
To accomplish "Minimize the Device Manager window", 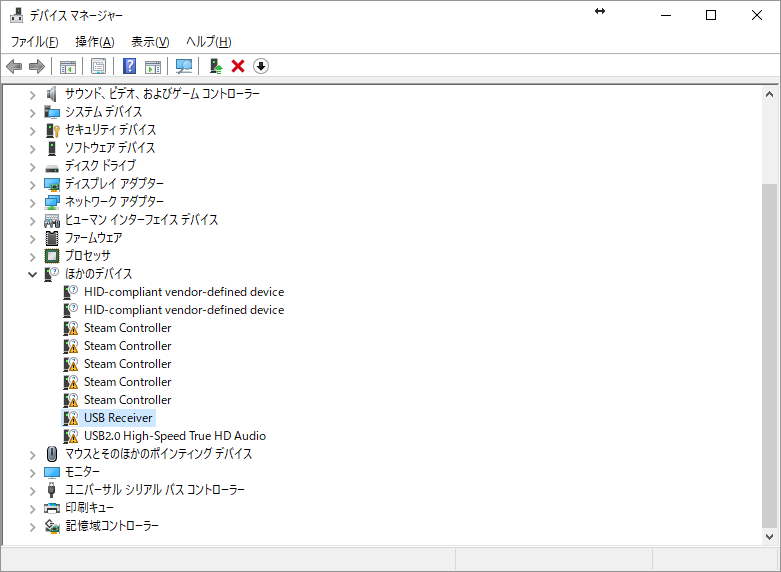I will click(x=666, y=15).
